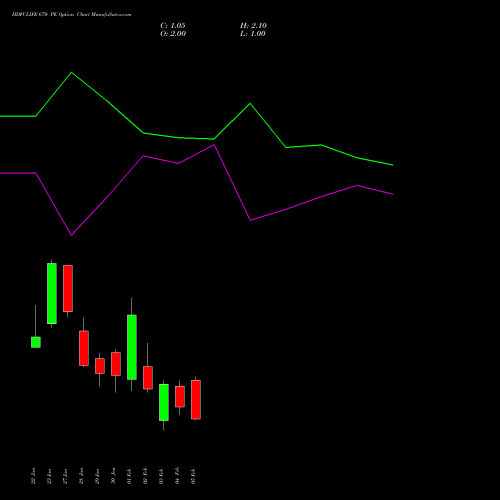Select the green 03 Feb candle

tap(164, 402)
